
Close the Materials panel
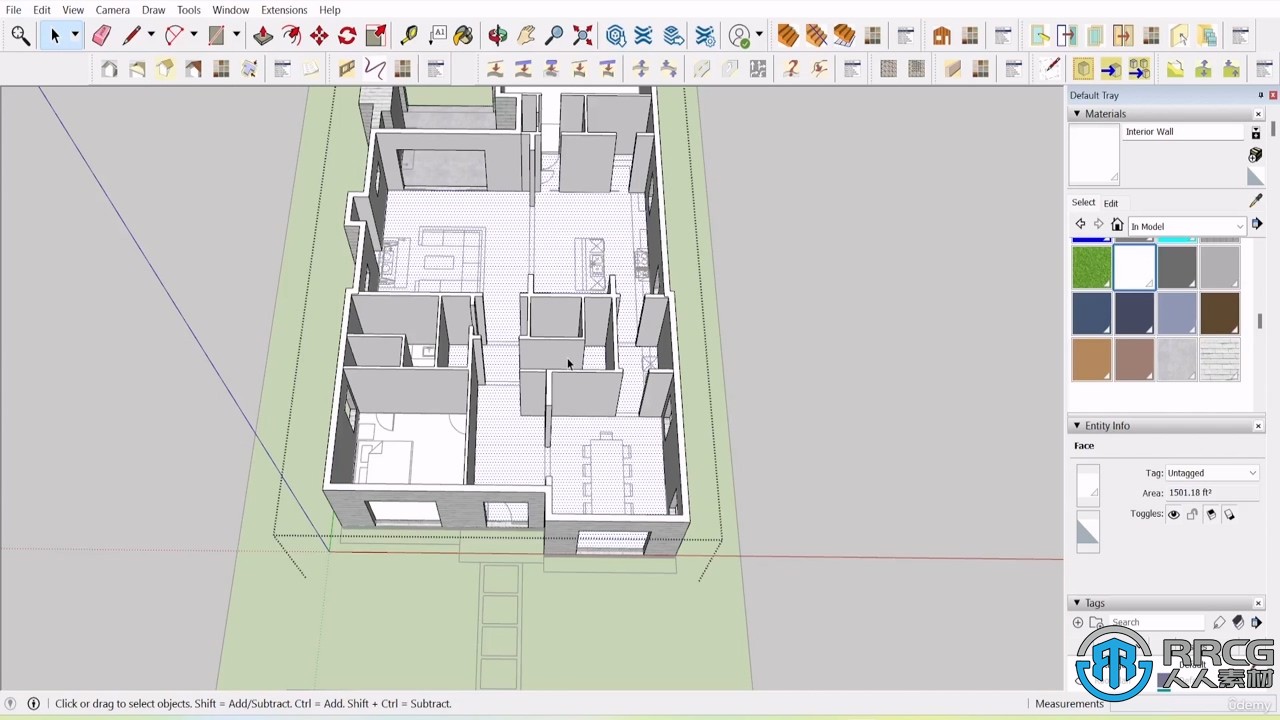(1258, 114)
